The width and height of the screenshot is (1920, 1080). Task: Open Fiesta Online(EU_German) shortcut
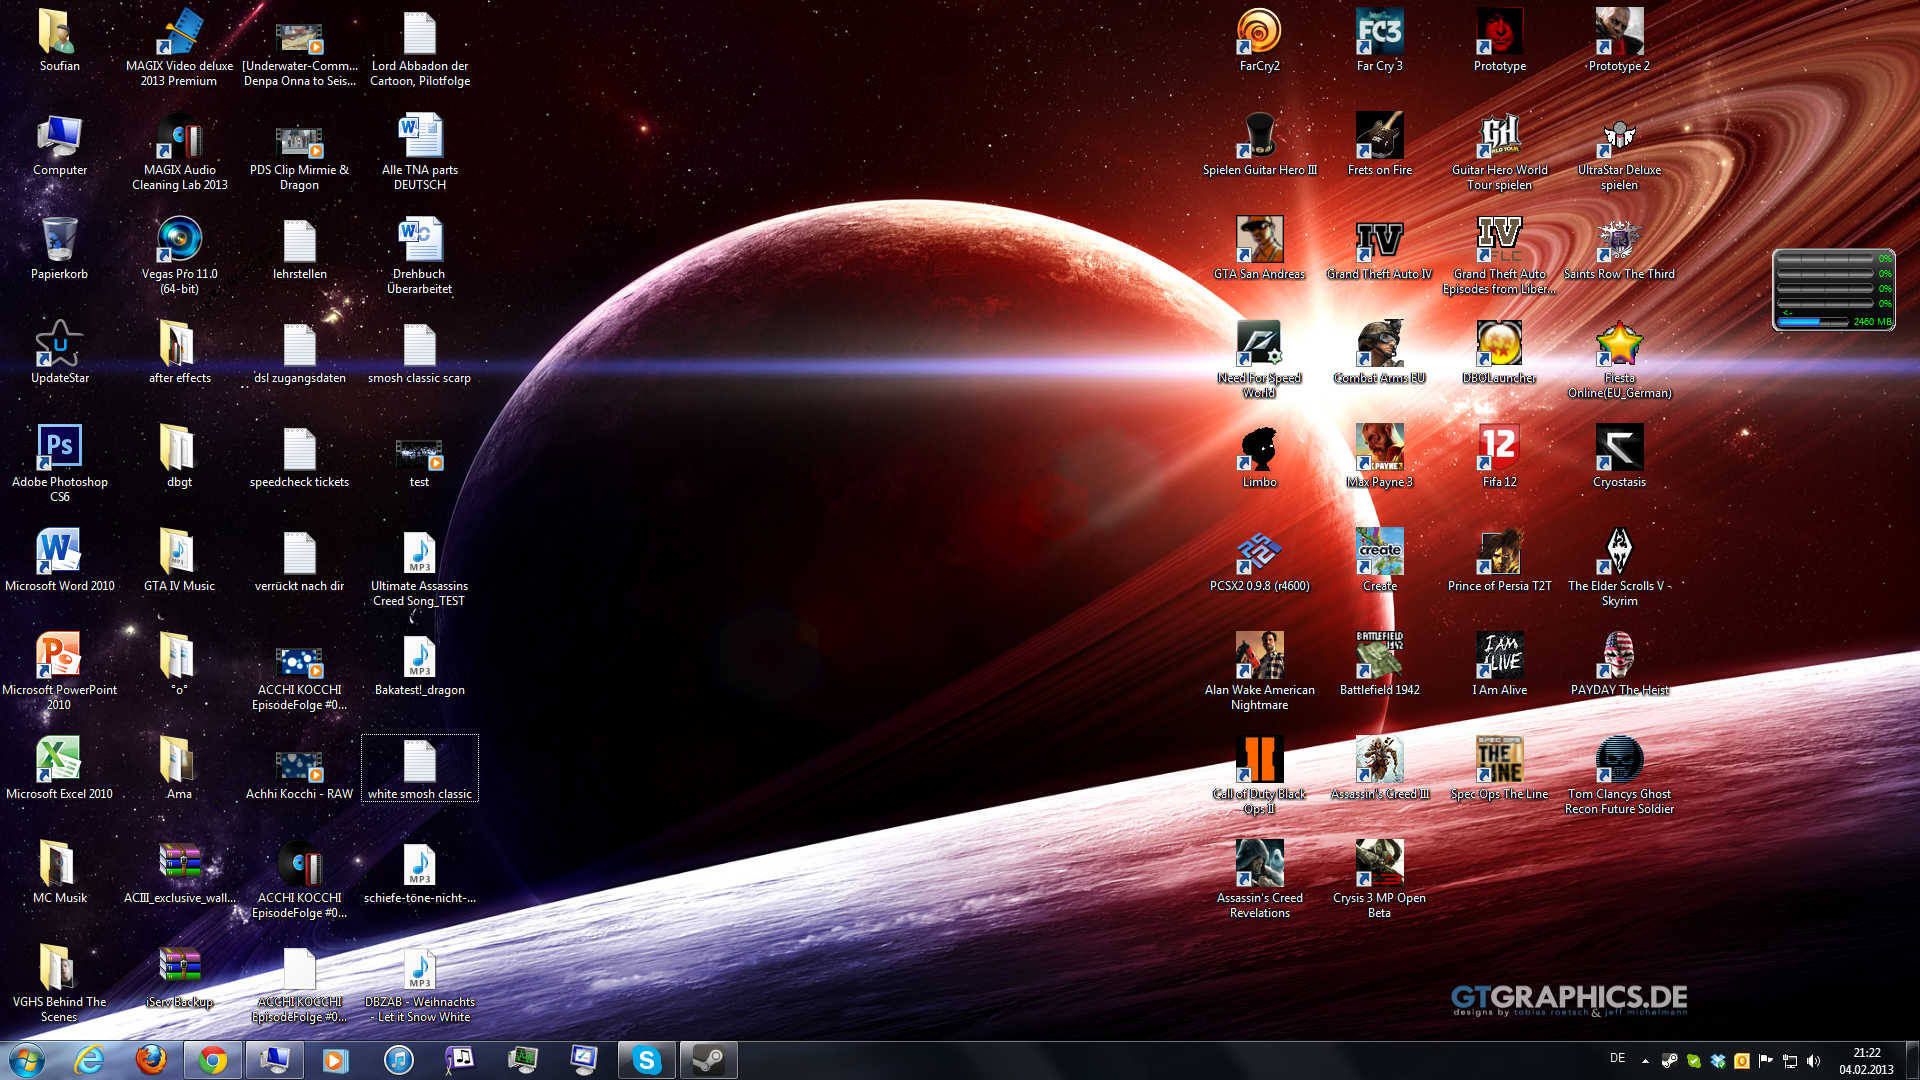(x=1619, y=359)
